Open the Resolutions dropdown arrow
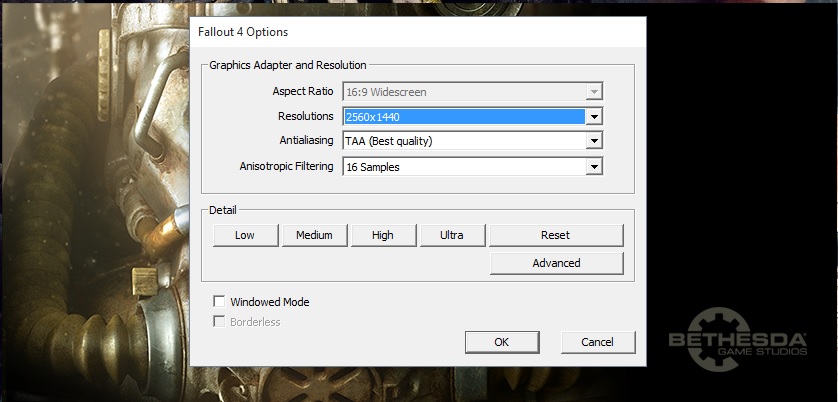 594,117
